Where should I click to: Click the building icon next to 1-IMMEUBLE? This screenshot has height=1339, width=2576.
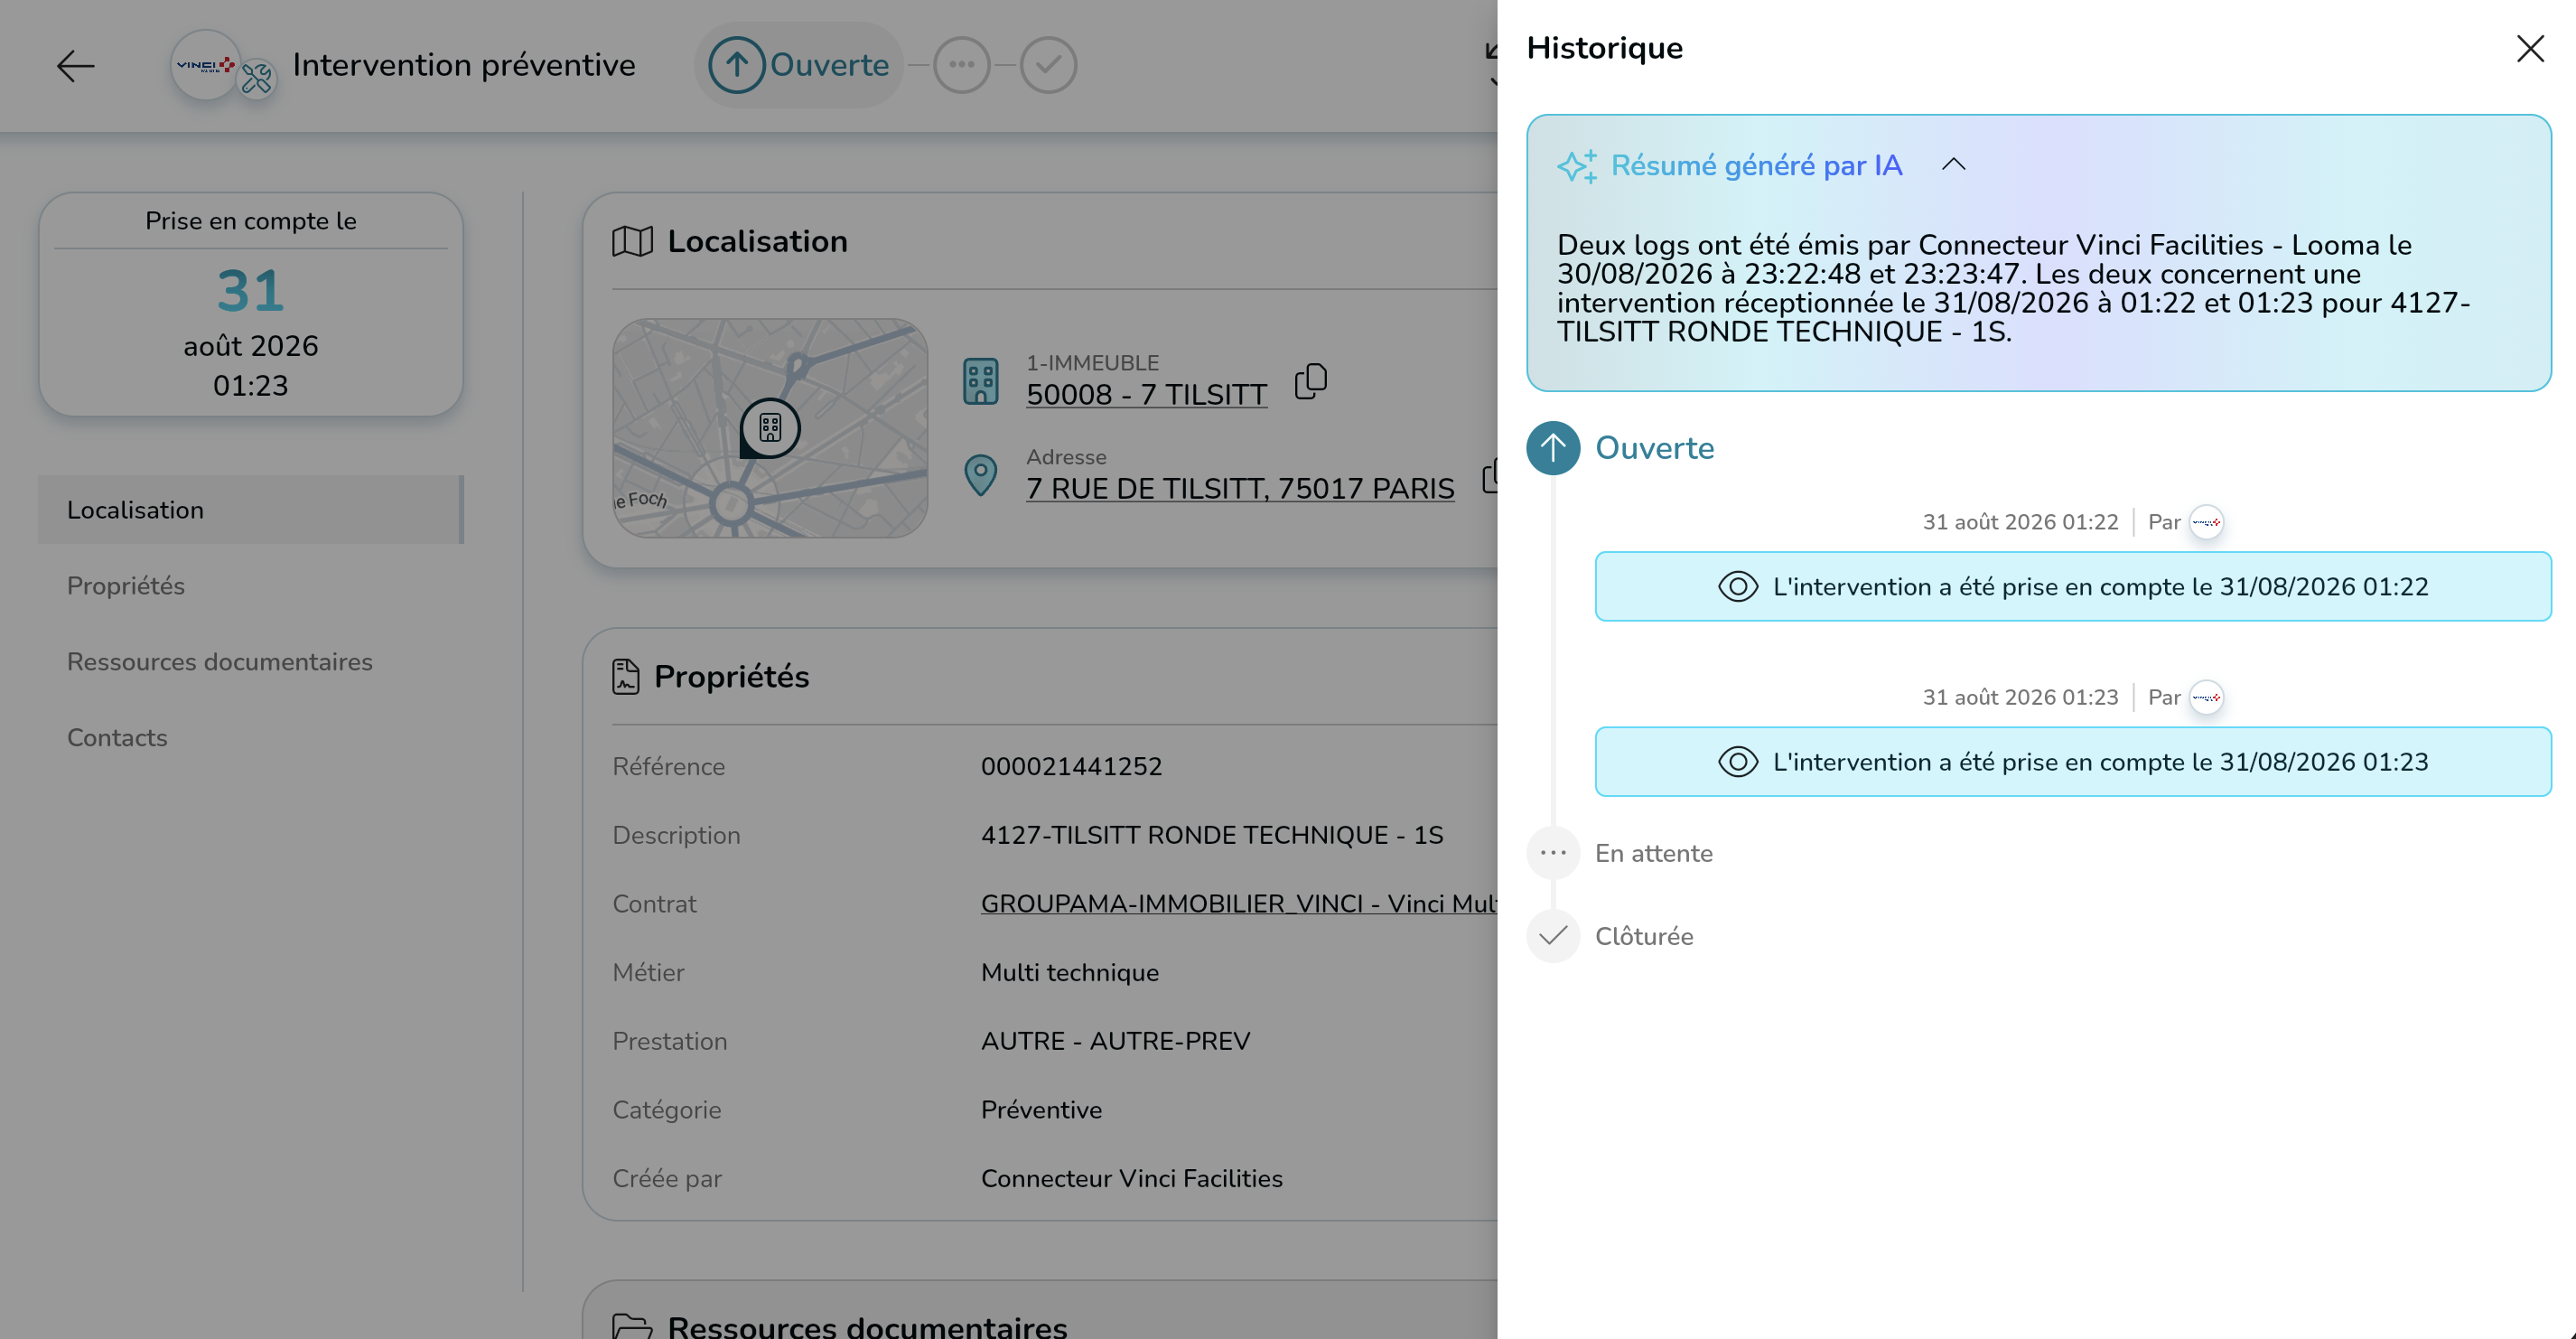point(980,381)
